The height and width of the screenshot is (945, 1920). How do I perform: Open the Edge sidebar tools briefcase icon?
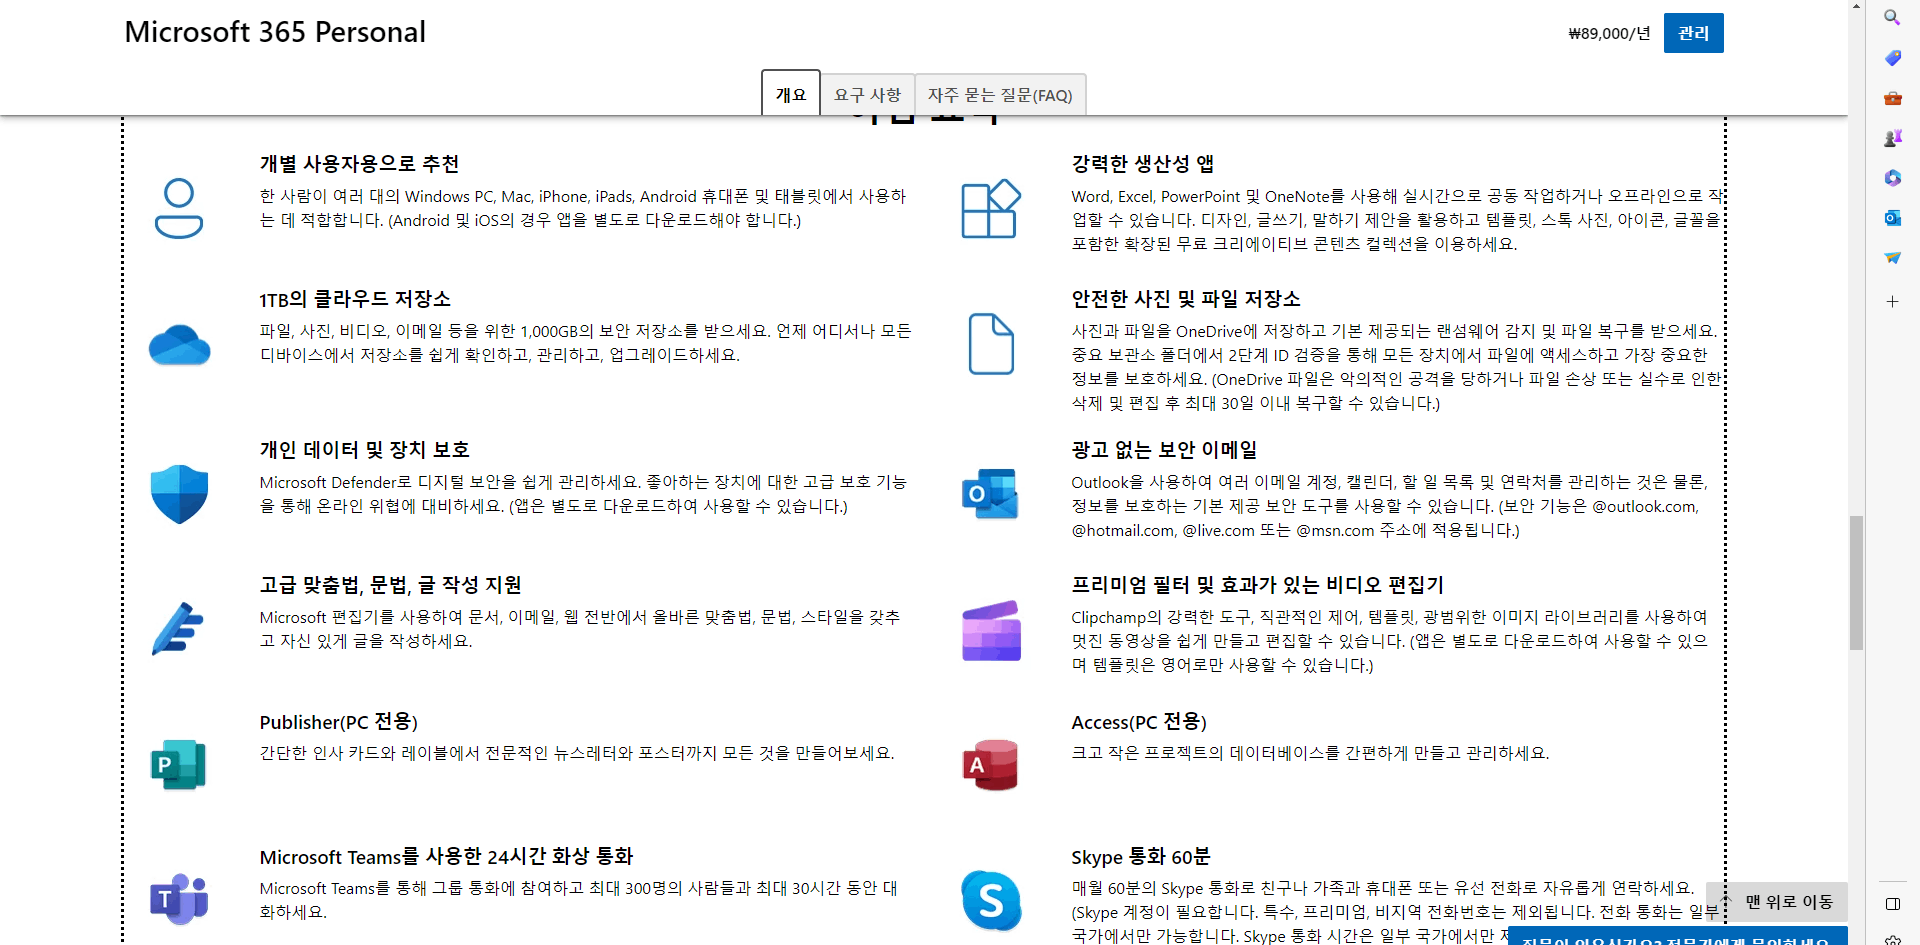pos(1892,98)
